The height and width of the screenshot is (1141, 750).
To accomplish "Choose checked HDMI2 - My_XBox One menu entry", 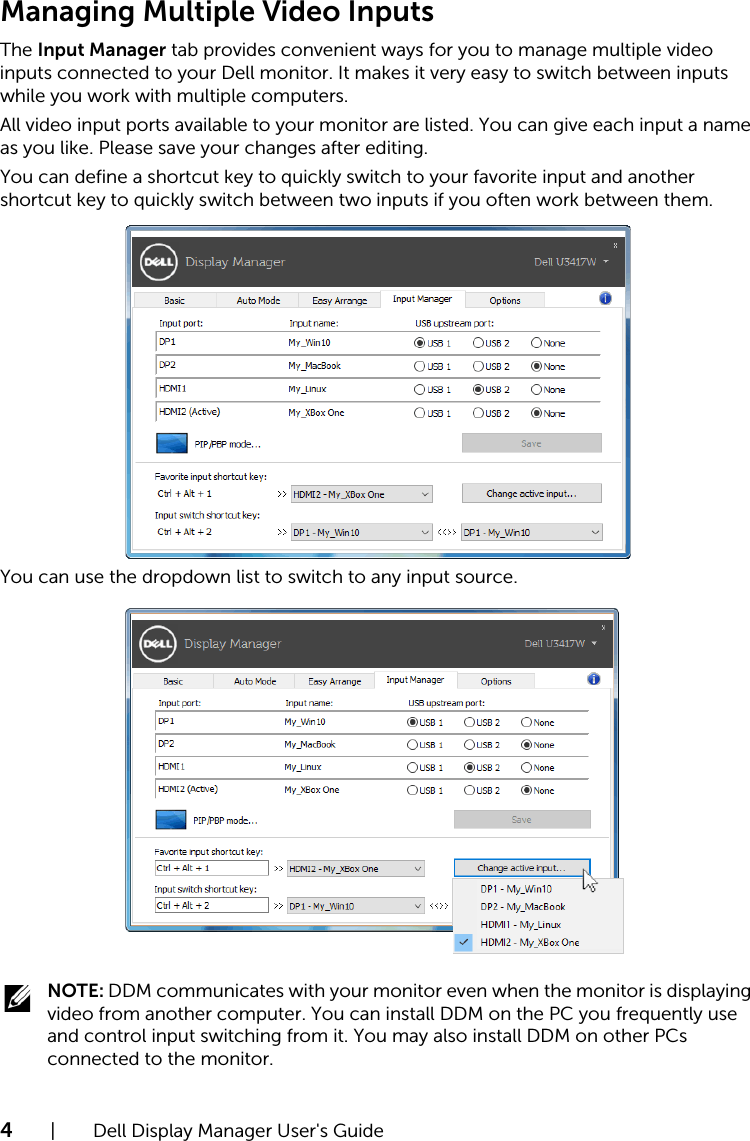I will coord(538,942).
